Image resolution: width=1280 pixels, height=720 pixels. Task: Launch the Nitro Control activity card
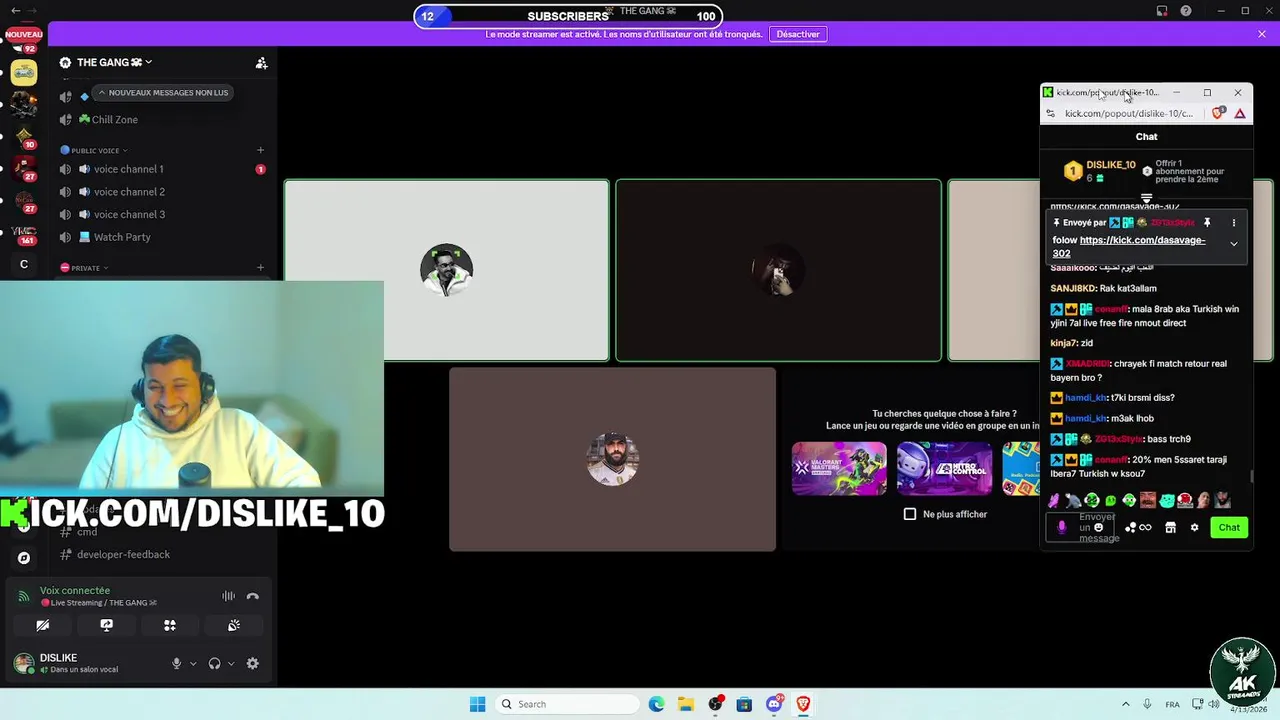pos(945,469)
